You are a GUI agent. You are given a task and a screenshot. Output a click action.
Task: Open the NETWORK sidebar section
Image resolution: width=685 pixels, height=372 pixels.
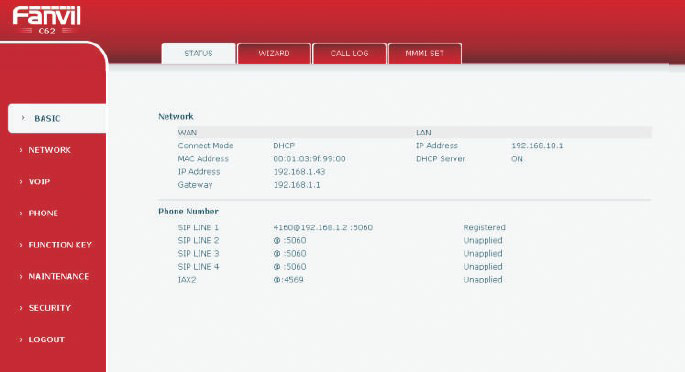coord(49,150)
